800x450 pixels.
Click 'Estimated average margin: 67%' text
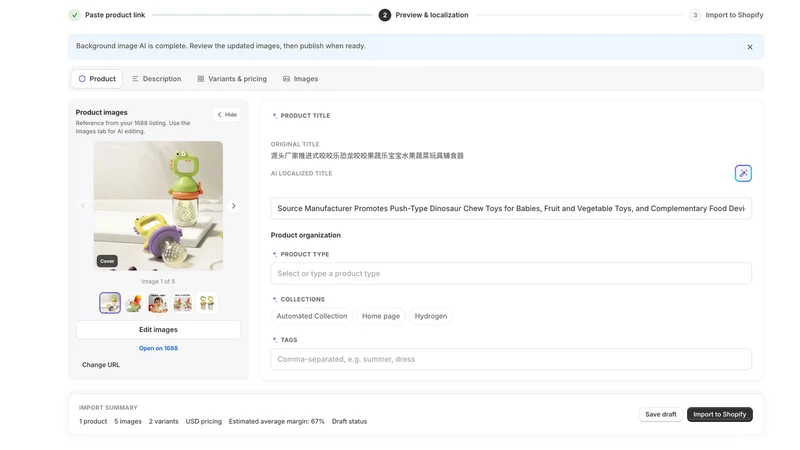coord(277,421)
